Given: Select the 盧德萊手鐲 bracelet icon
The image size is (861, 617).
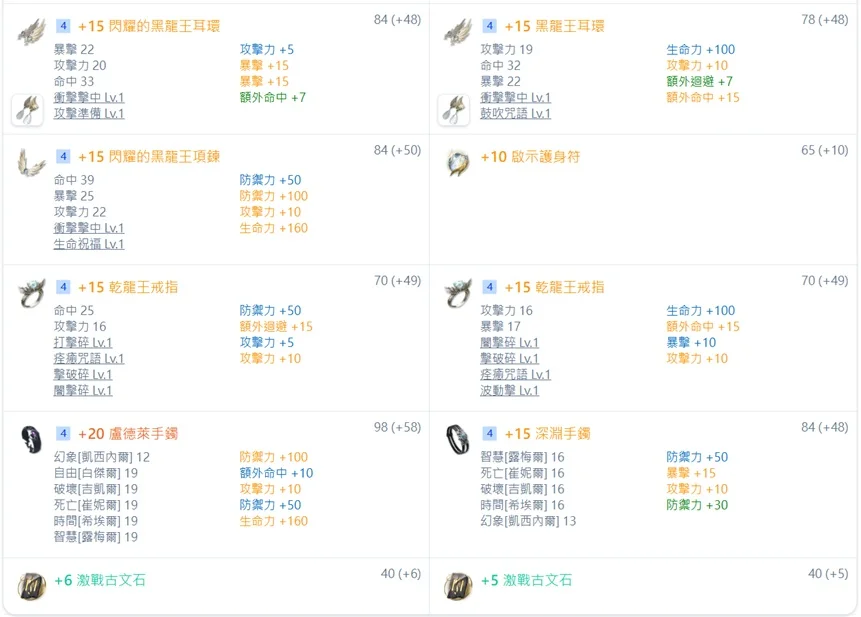Looking at the screenshot, I should pos(31,439).
